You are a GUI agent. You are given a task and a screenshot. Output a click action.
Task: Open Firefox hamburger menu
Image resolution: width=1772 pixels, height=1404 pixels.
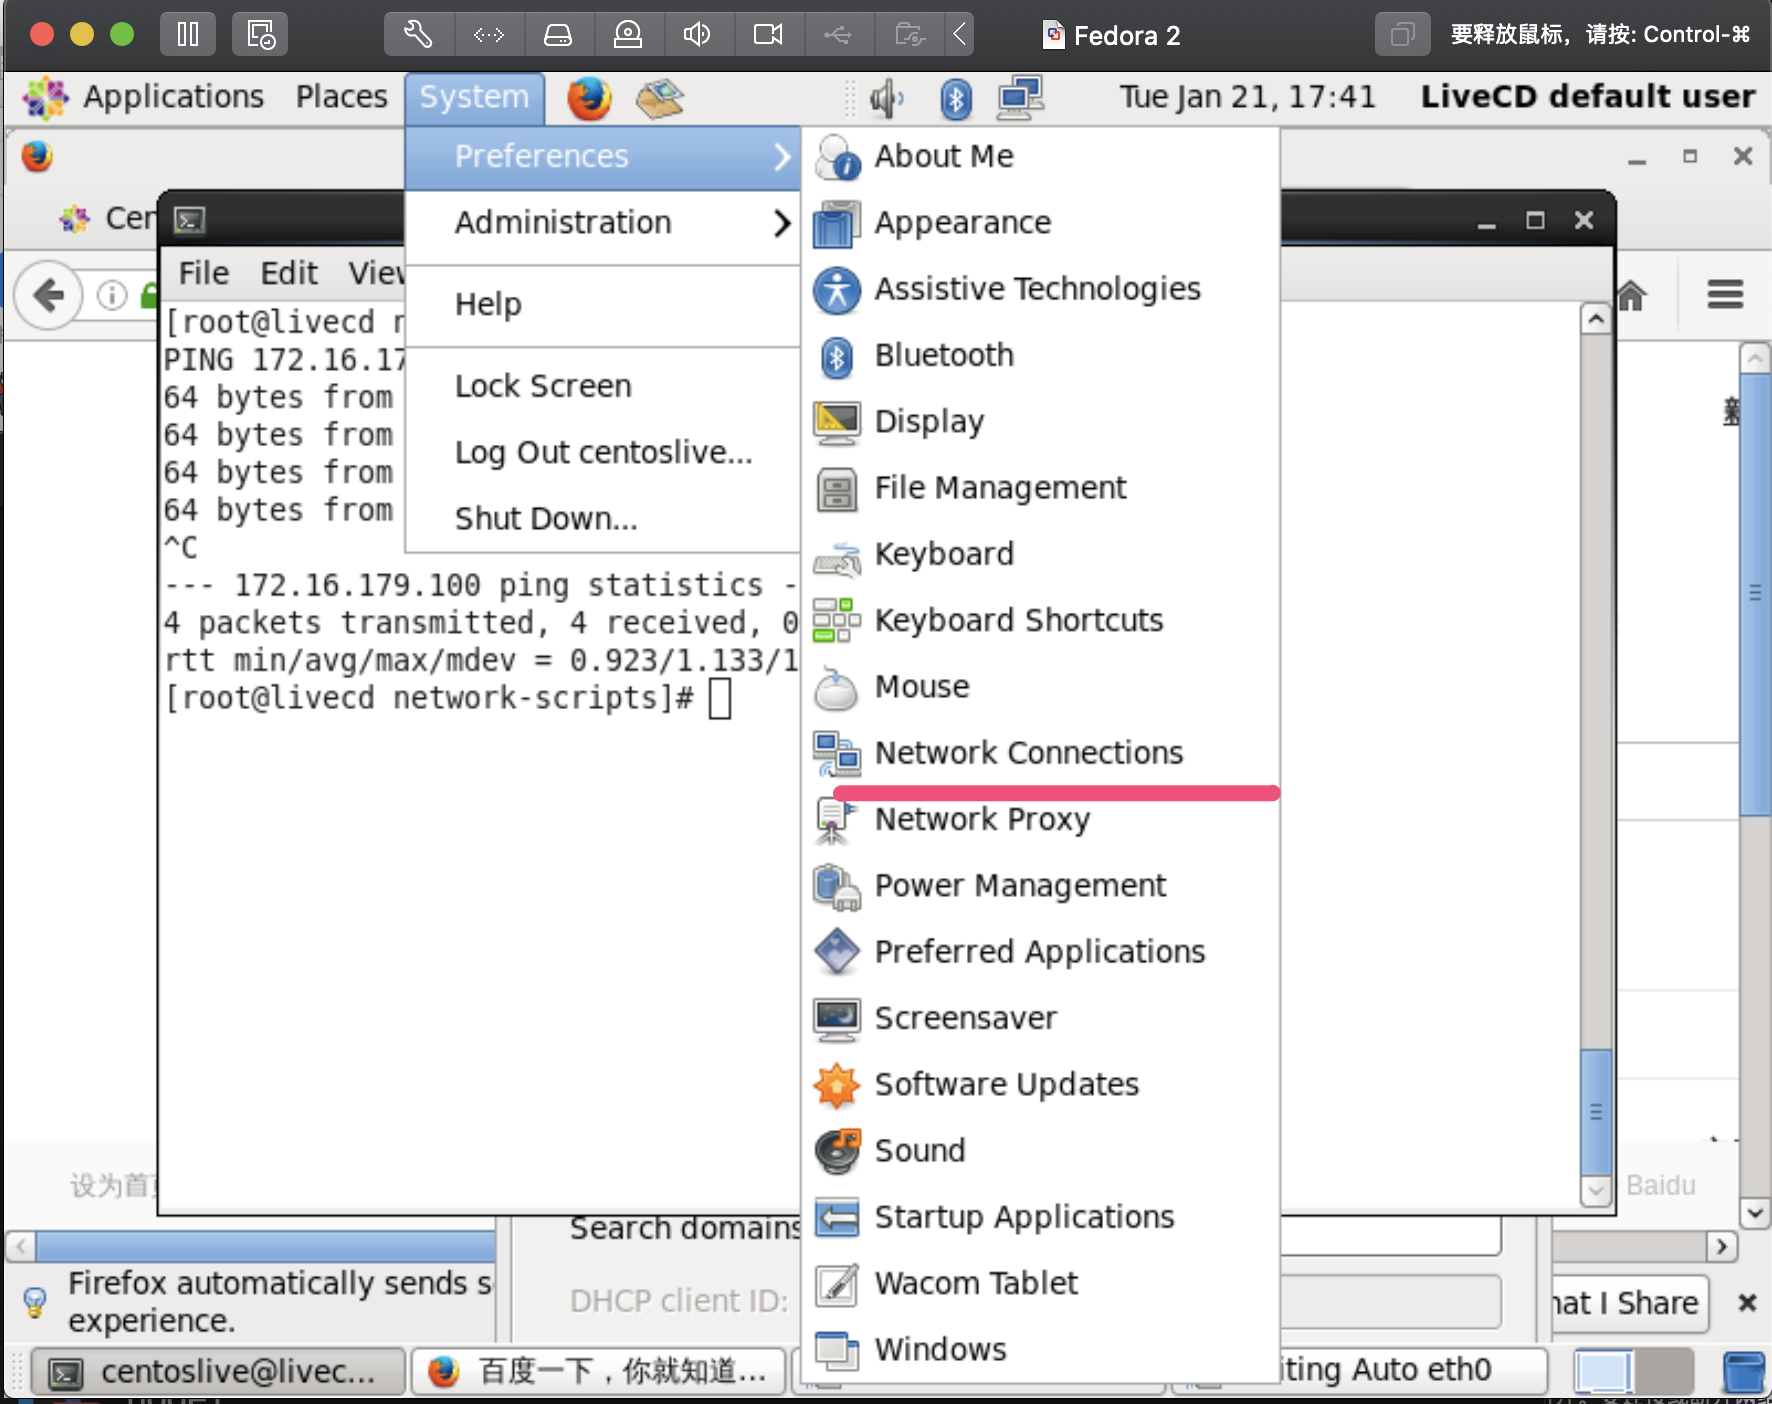click(1725, 294)
